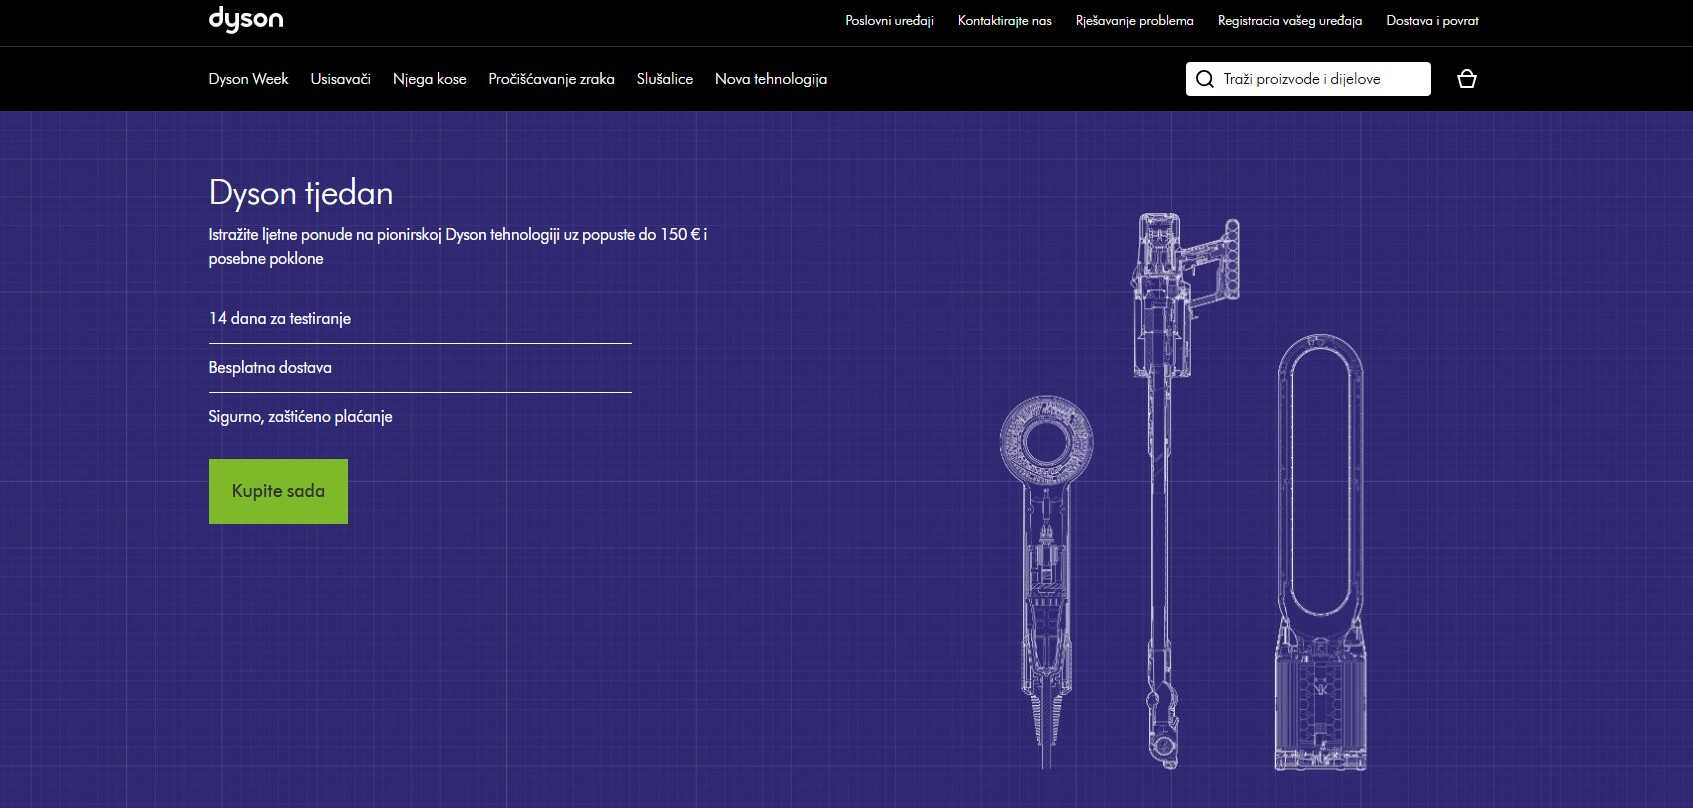Open the Pročišćavanje zraka menu
This screenshot has height=808, width=1693.
(x=551, y=79)
